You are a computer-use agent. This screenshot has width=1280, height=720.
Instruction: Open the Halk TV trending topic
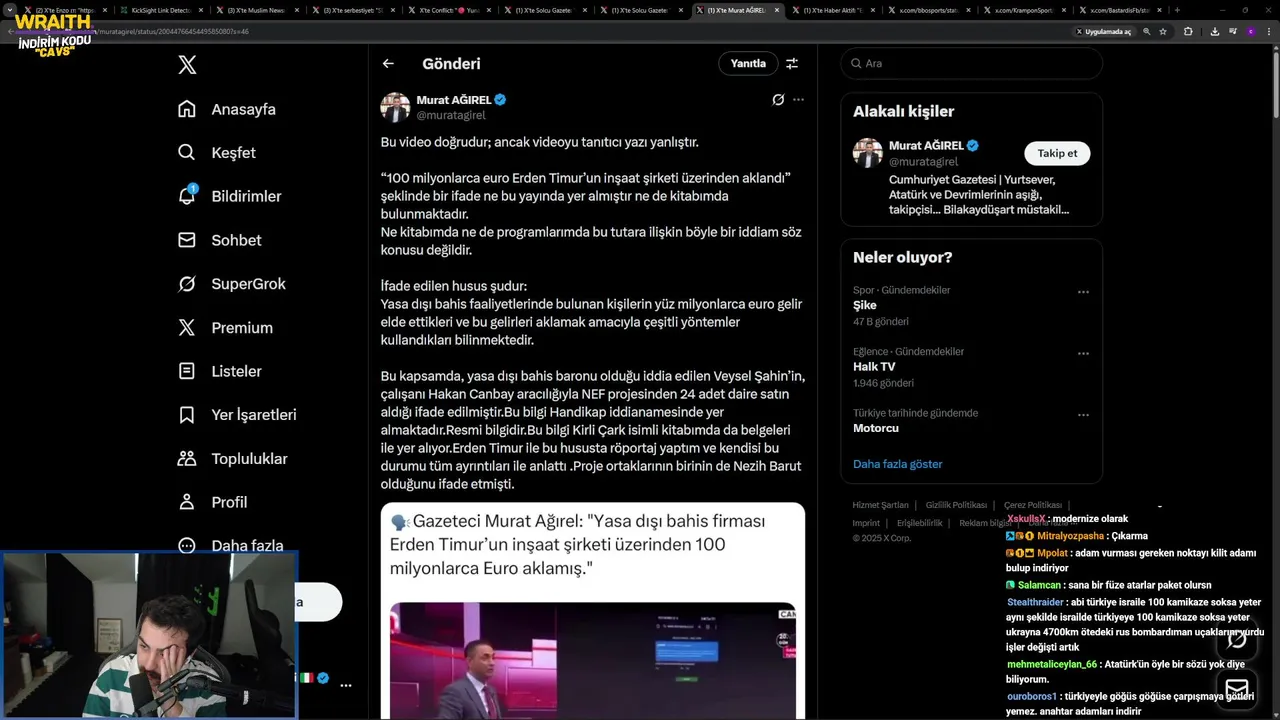click(874, 367)
